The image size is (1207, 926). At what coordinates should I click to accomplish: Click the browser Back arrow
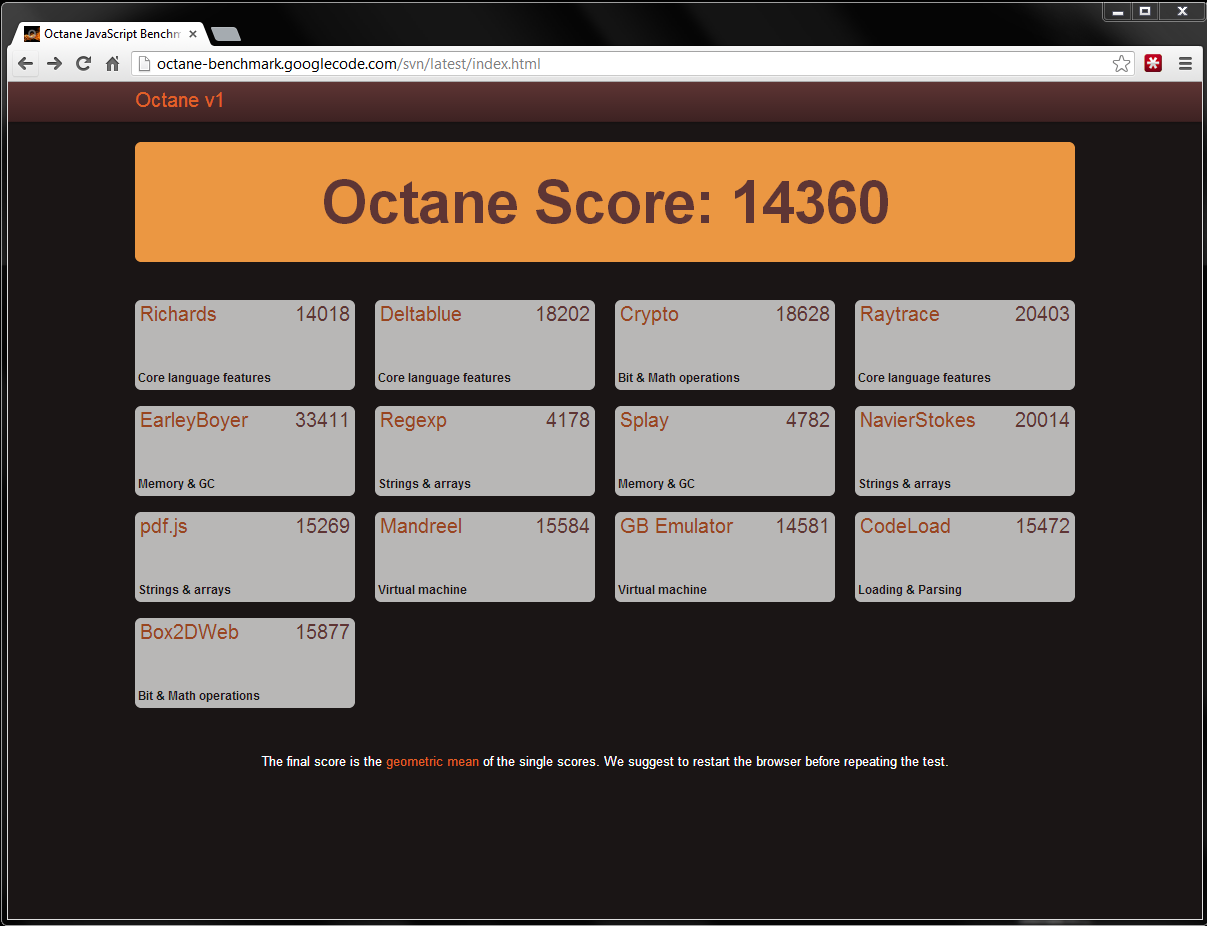[26, 64]
